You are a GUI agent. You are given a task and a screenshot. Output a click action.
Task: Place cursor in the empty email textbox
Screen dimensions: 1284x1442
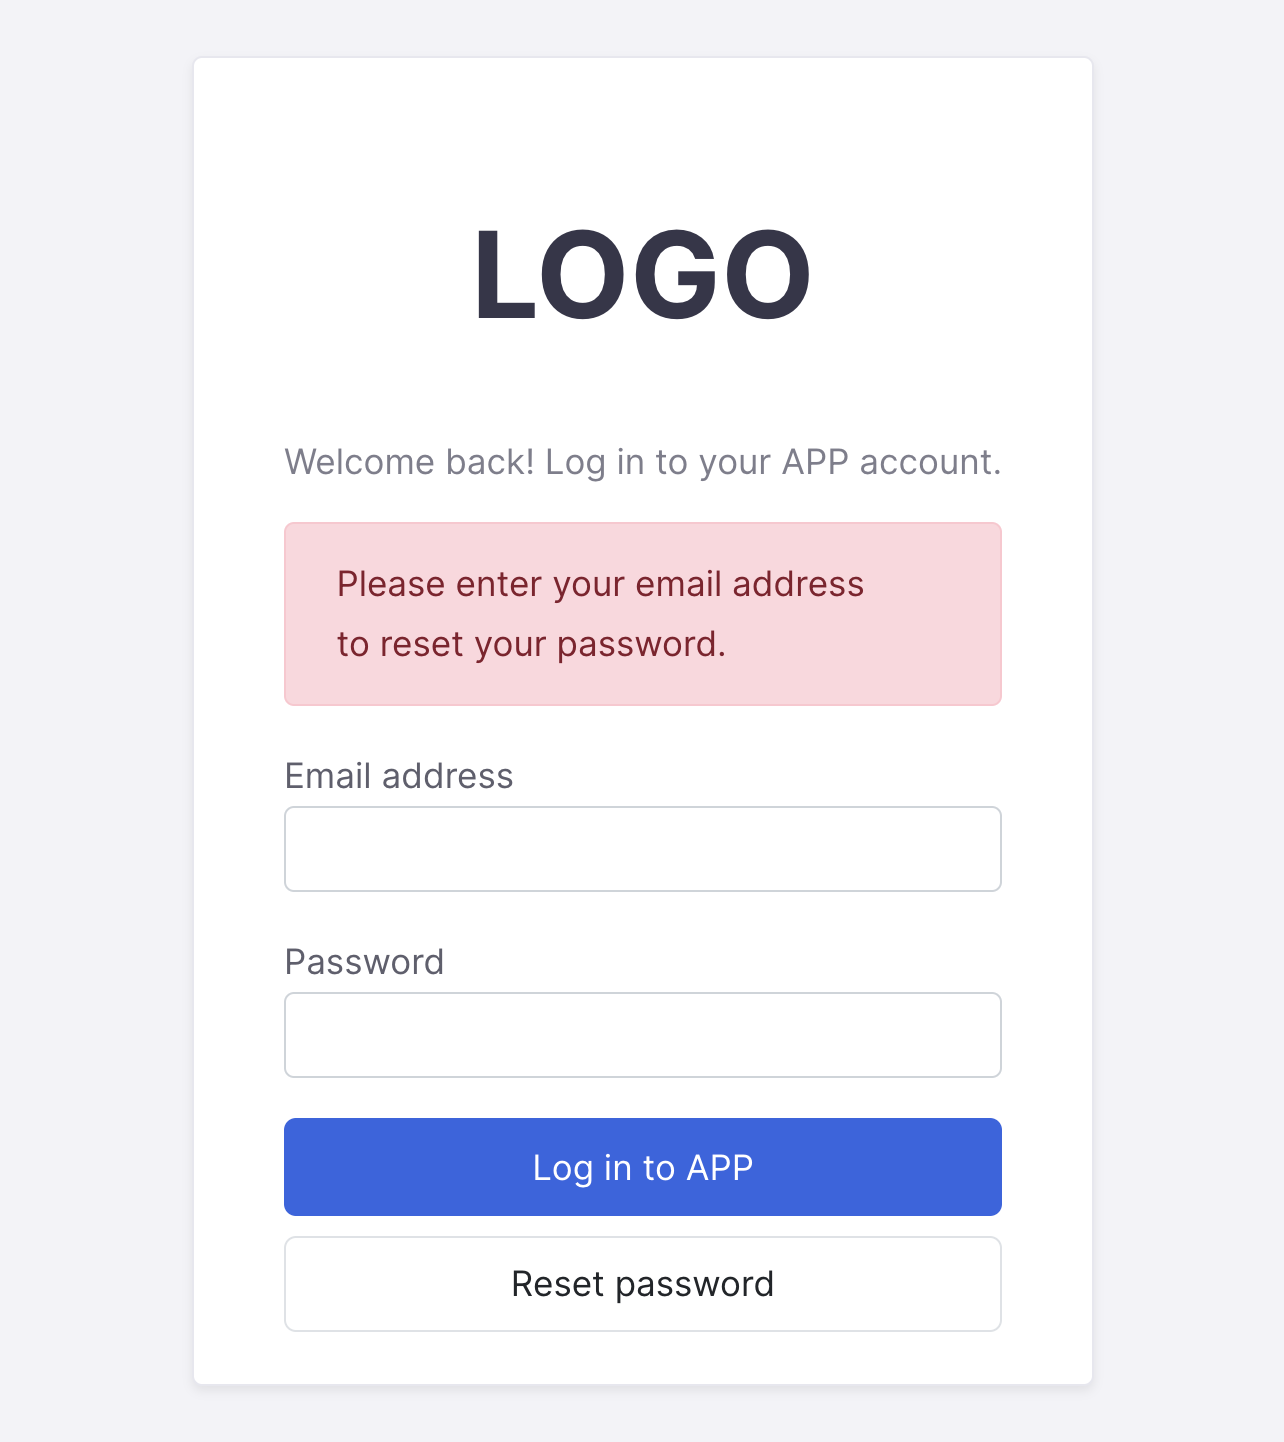[x=643, y=849]
